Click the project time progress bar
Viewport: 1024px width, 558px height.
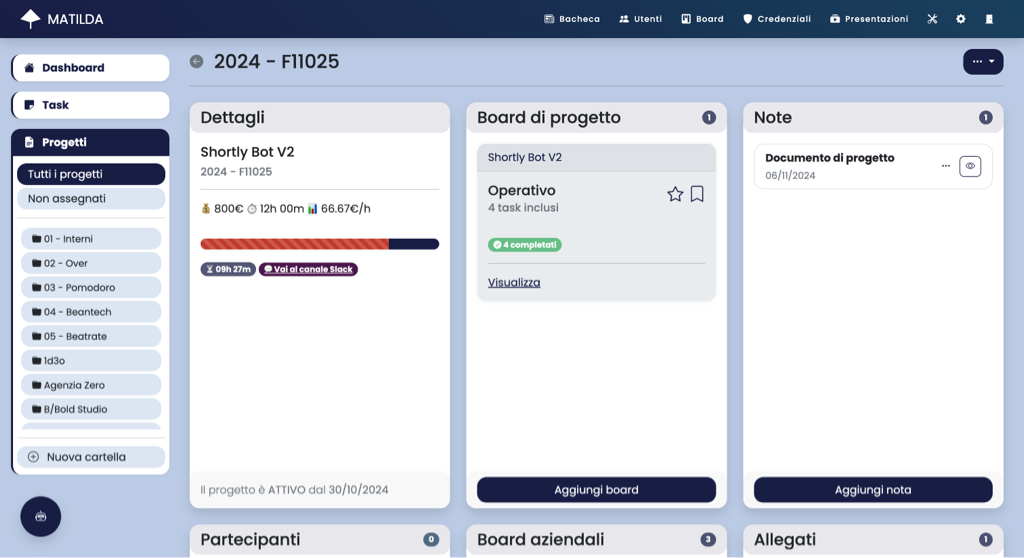(319, 244)
